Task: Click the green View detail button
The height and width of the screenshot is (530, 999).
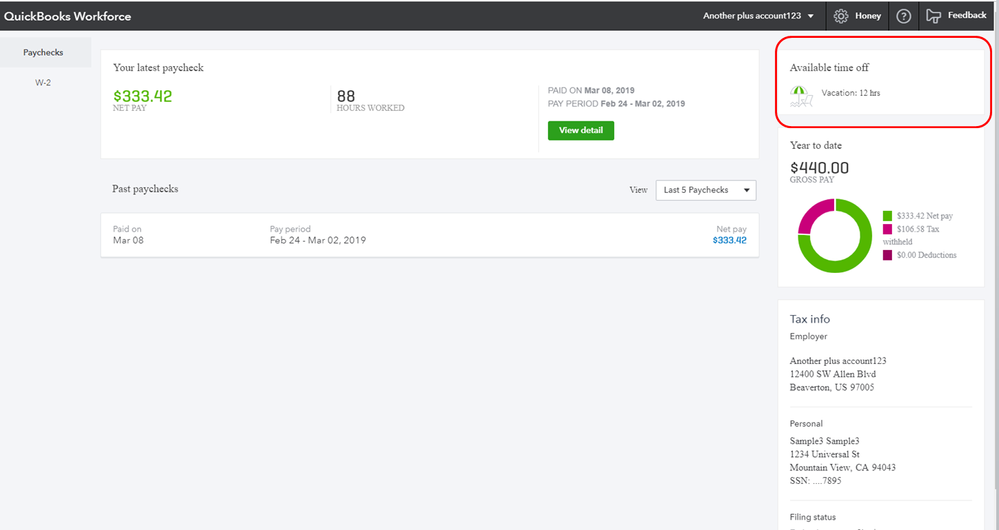Action: pos(580,130)
